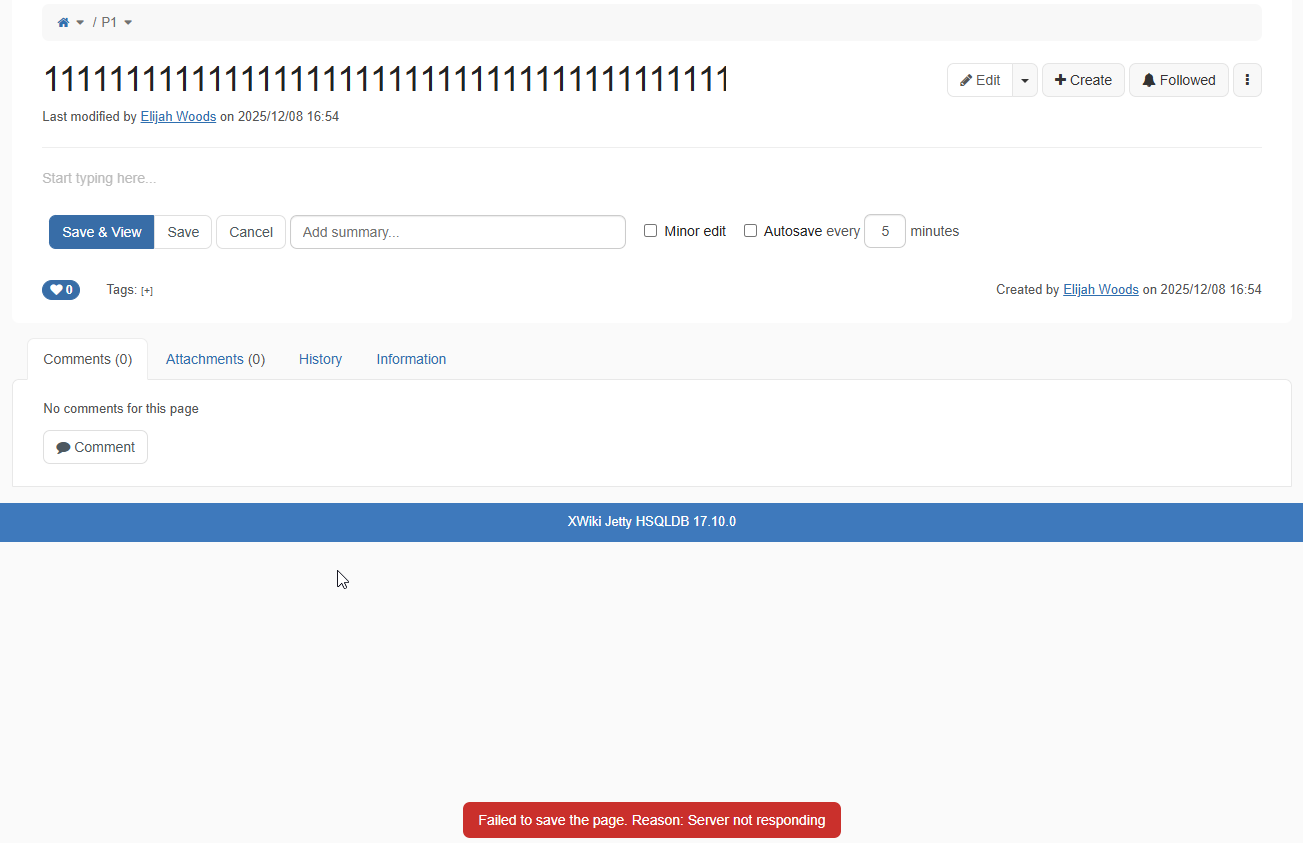Switch to the Attachments tab
Screen dimensions: 1303x843
pyautogui.click(x=215, y=359)
